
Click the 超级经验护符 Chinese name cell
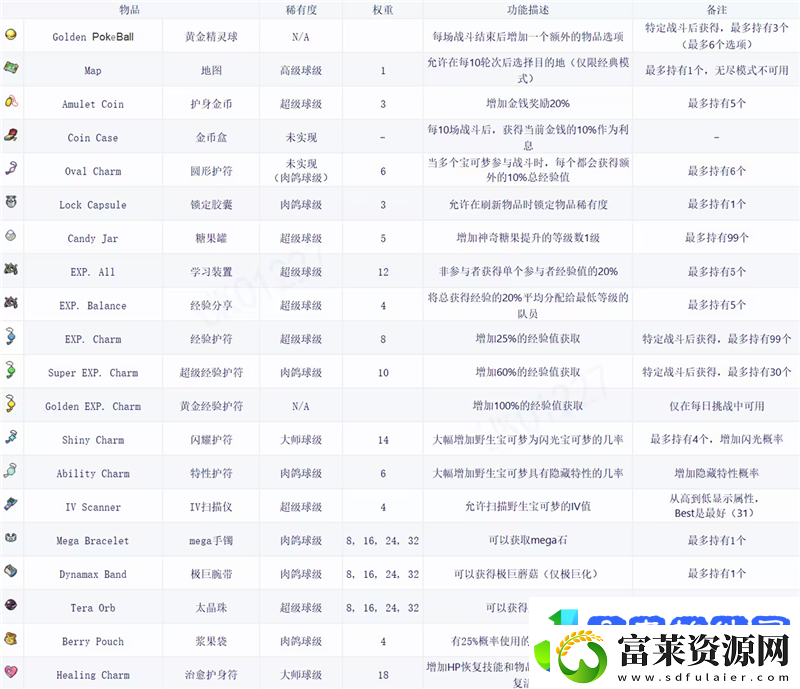click(x=211, y=373)
